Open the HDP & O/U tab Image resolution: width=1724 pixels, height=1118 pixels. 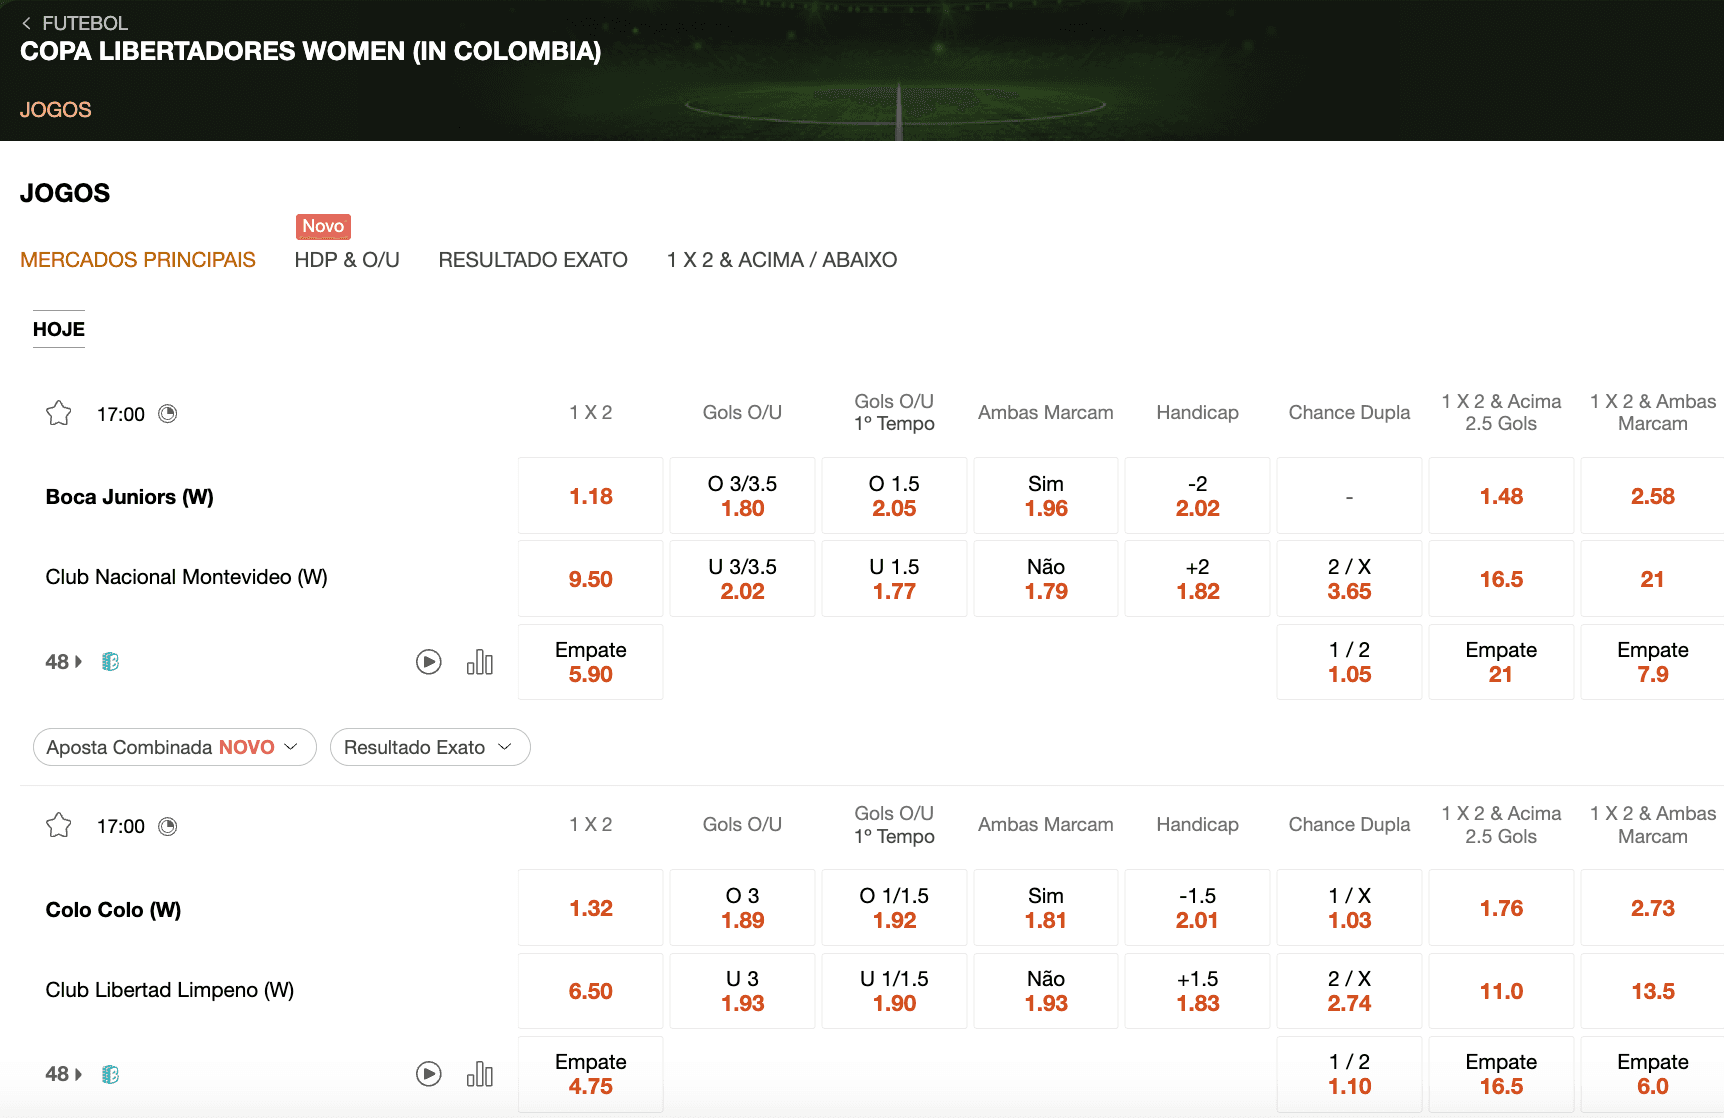click(x=347, y=260)
